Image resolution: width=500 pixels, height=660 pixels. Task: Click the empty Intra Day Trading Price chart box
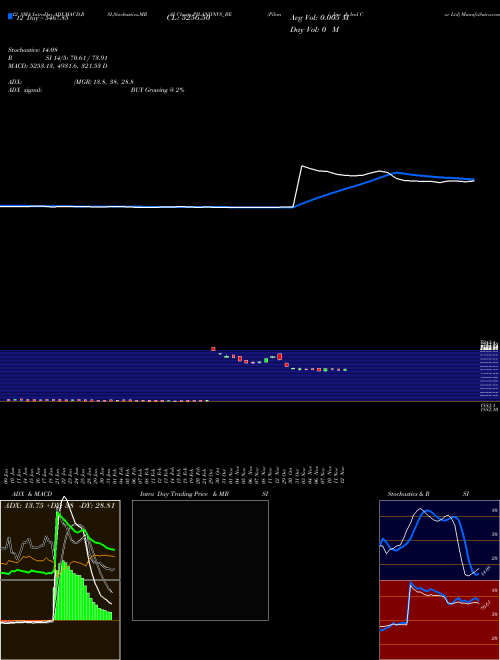click(x=200, y=560)
